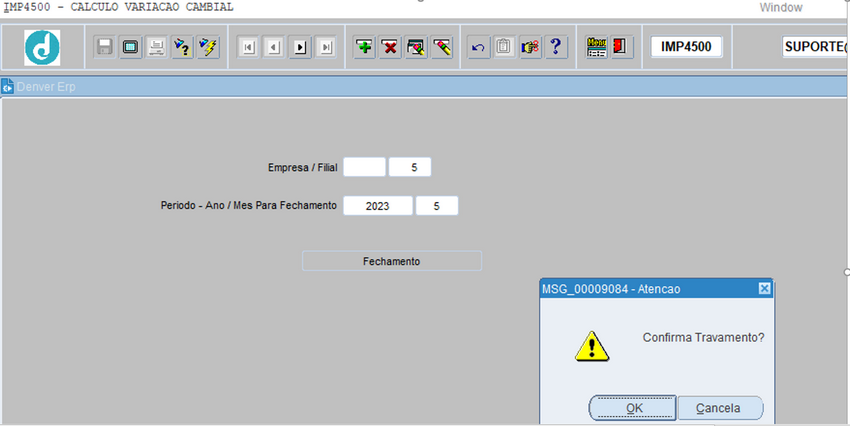Viewport: 850px width, 426px height.
Task: Insert new record with green plus icon
Action: pos(365,47)
